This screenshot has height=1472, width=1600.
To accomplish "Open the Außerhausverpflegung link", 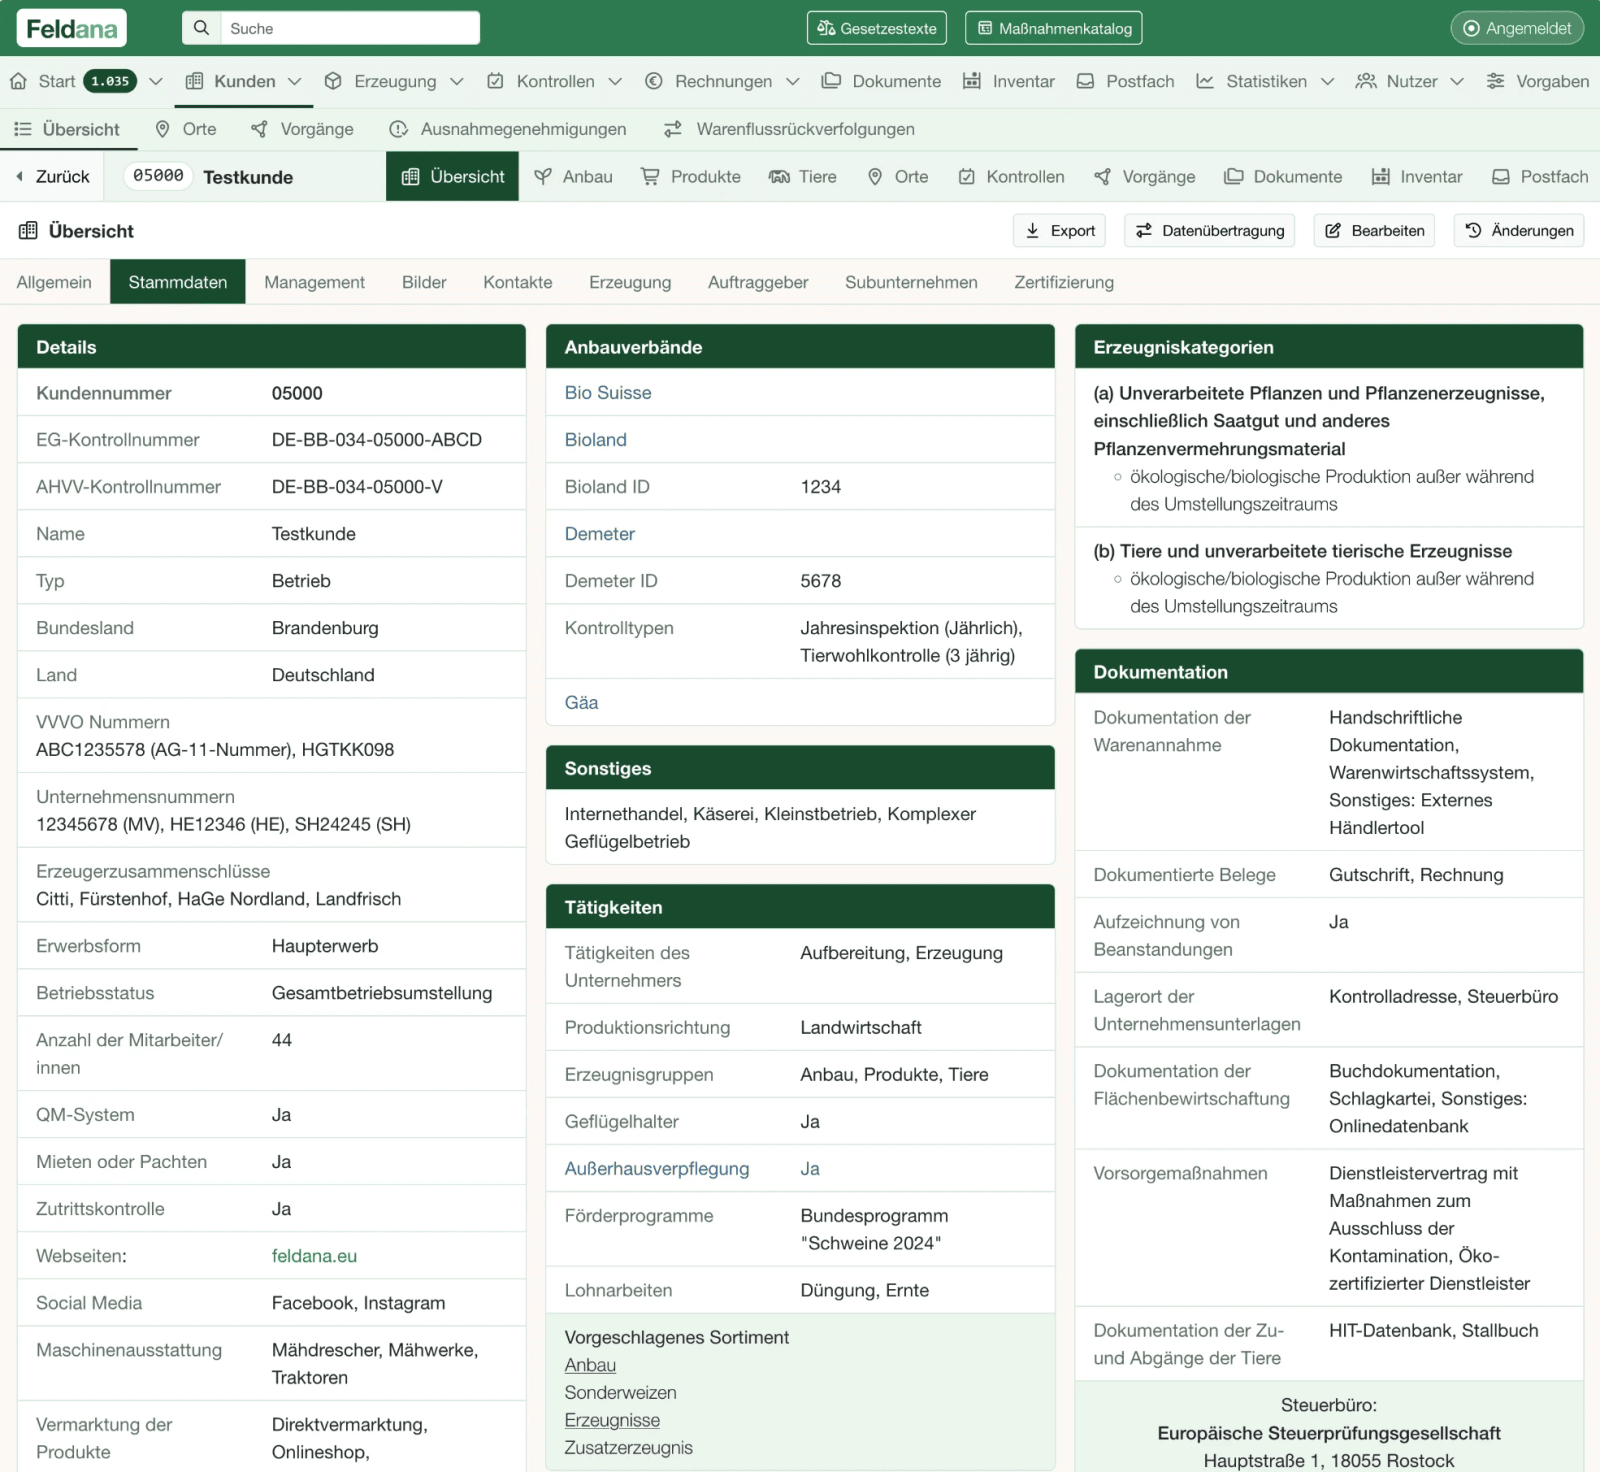I will [x=656, y=1169].
